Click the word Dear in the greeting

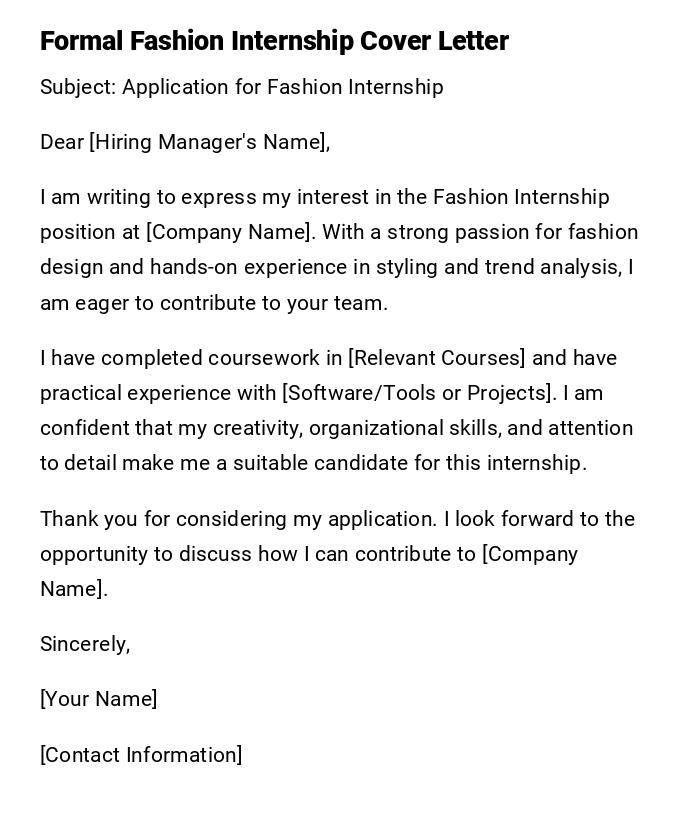click(x=62, y=143)
